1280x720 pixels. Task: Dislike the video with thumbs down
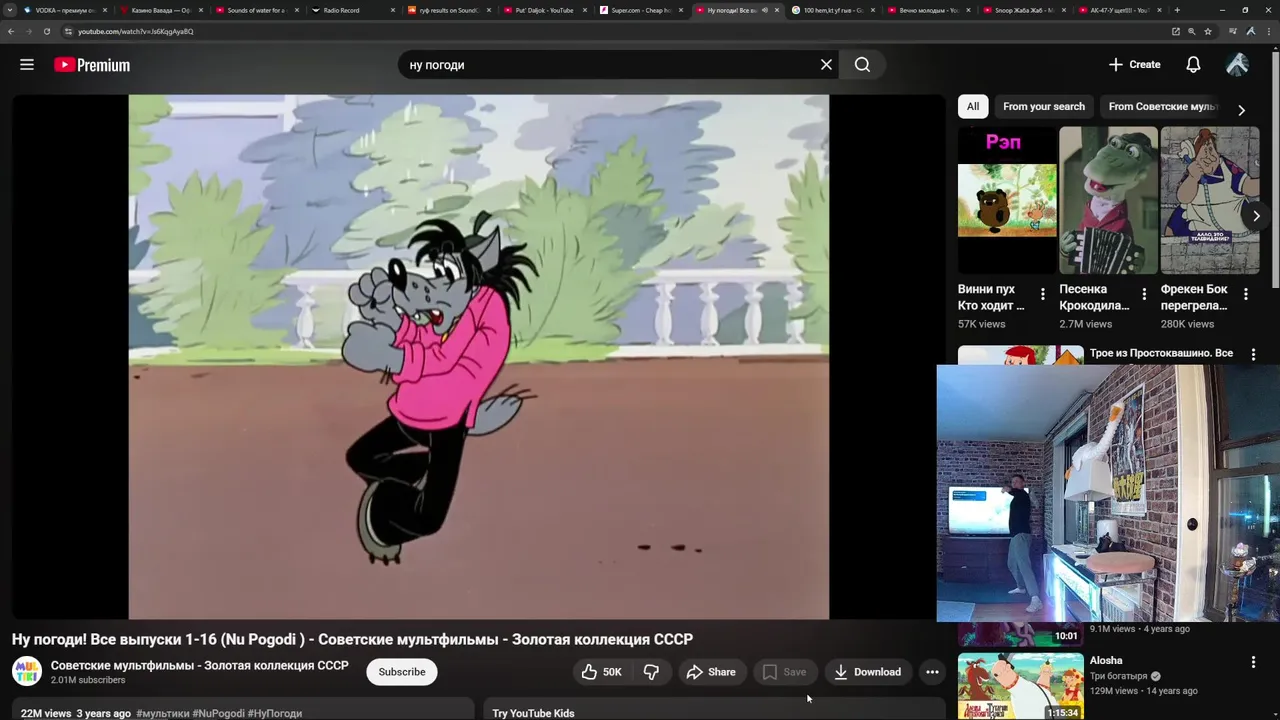pos(651,672)
